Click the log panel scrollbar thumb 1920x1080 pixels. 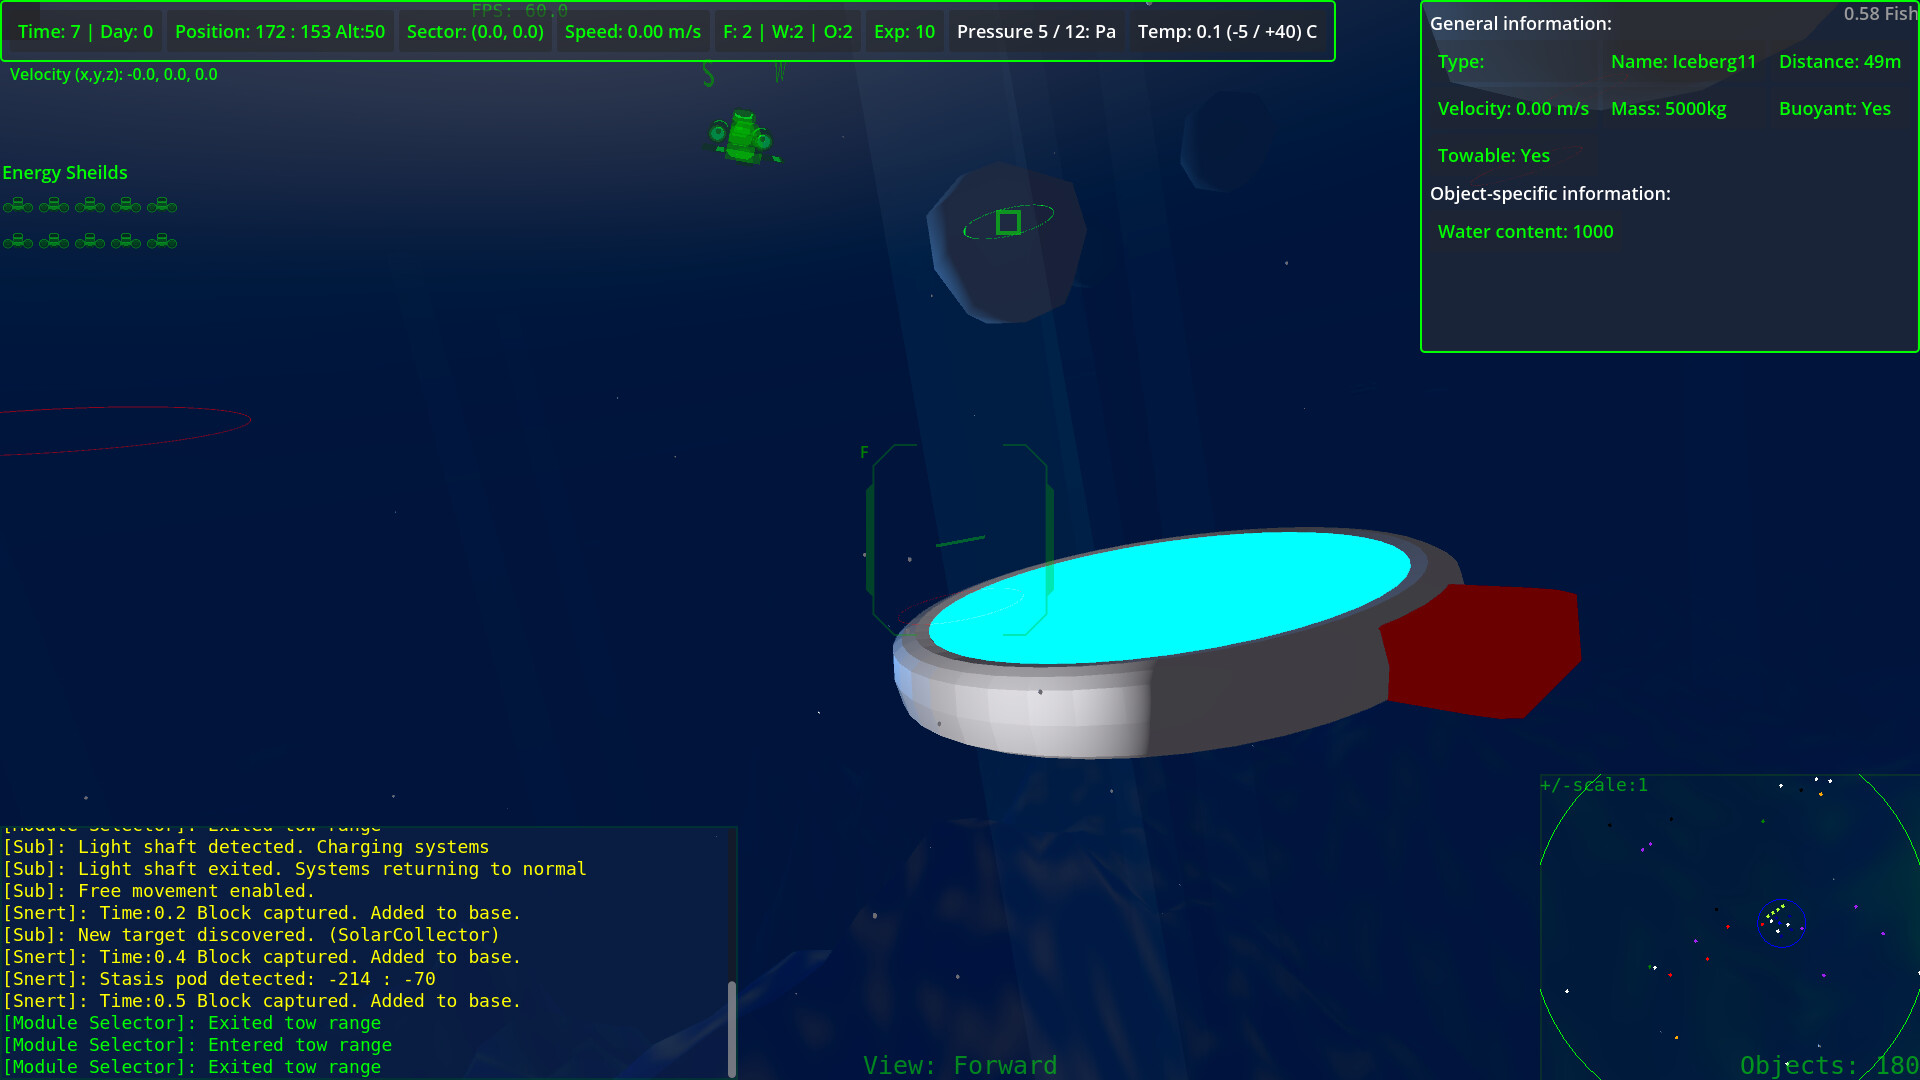(732, 1028)
